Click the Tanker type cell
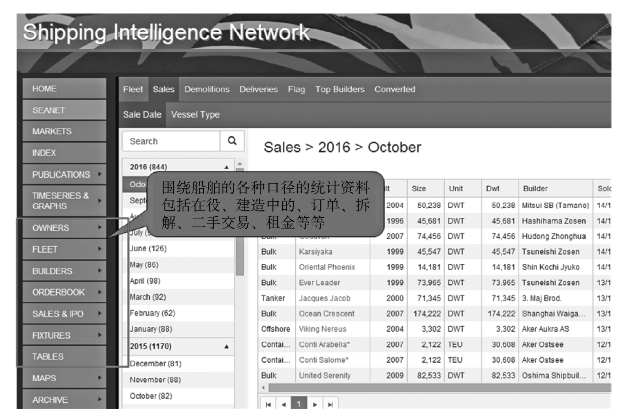Viewport: 625px width, 418px height. tap(273, 298)
